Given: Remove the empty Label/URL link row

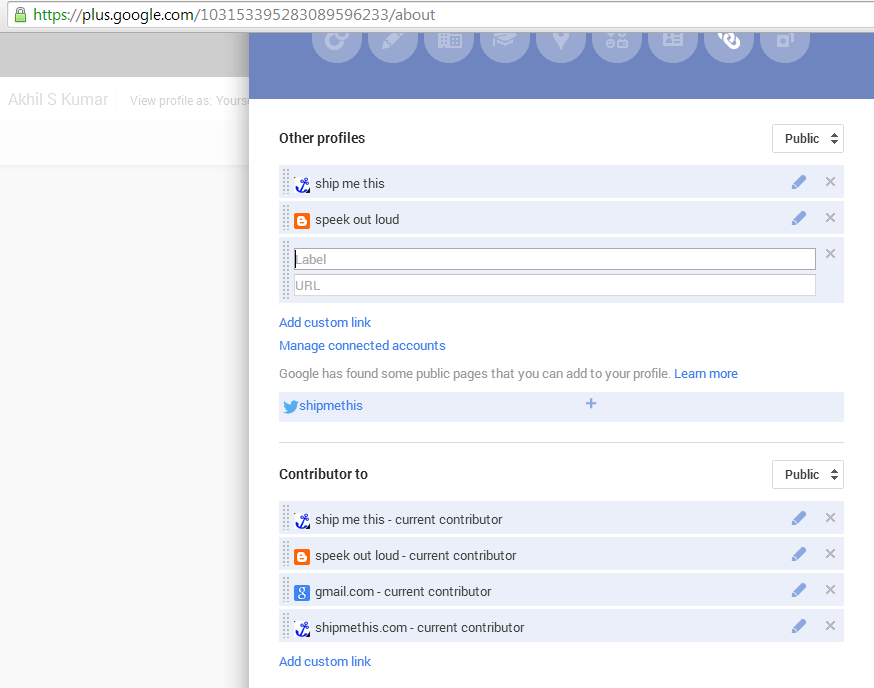Looking at the screenshot, I should (831, 254).
